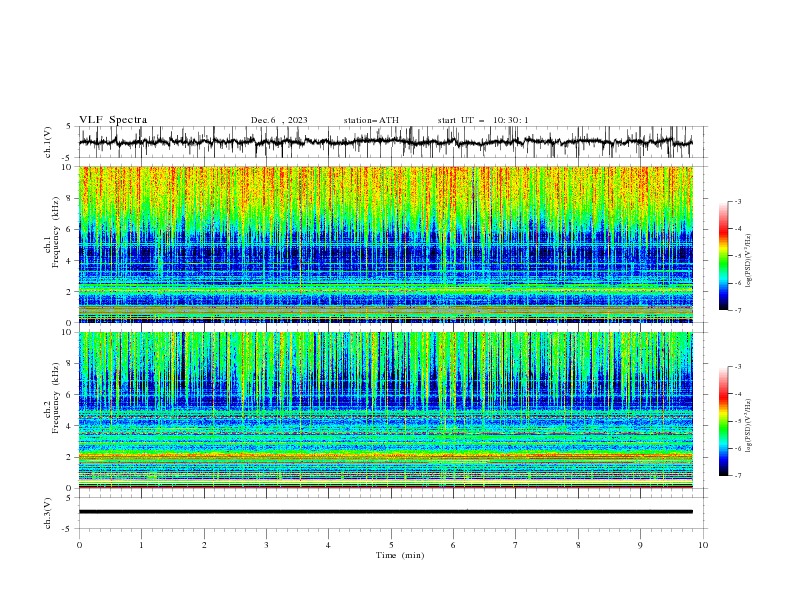Click the log(PSD) label beside ch.1 colorbar
792x612 pixels.
(749, 261)
